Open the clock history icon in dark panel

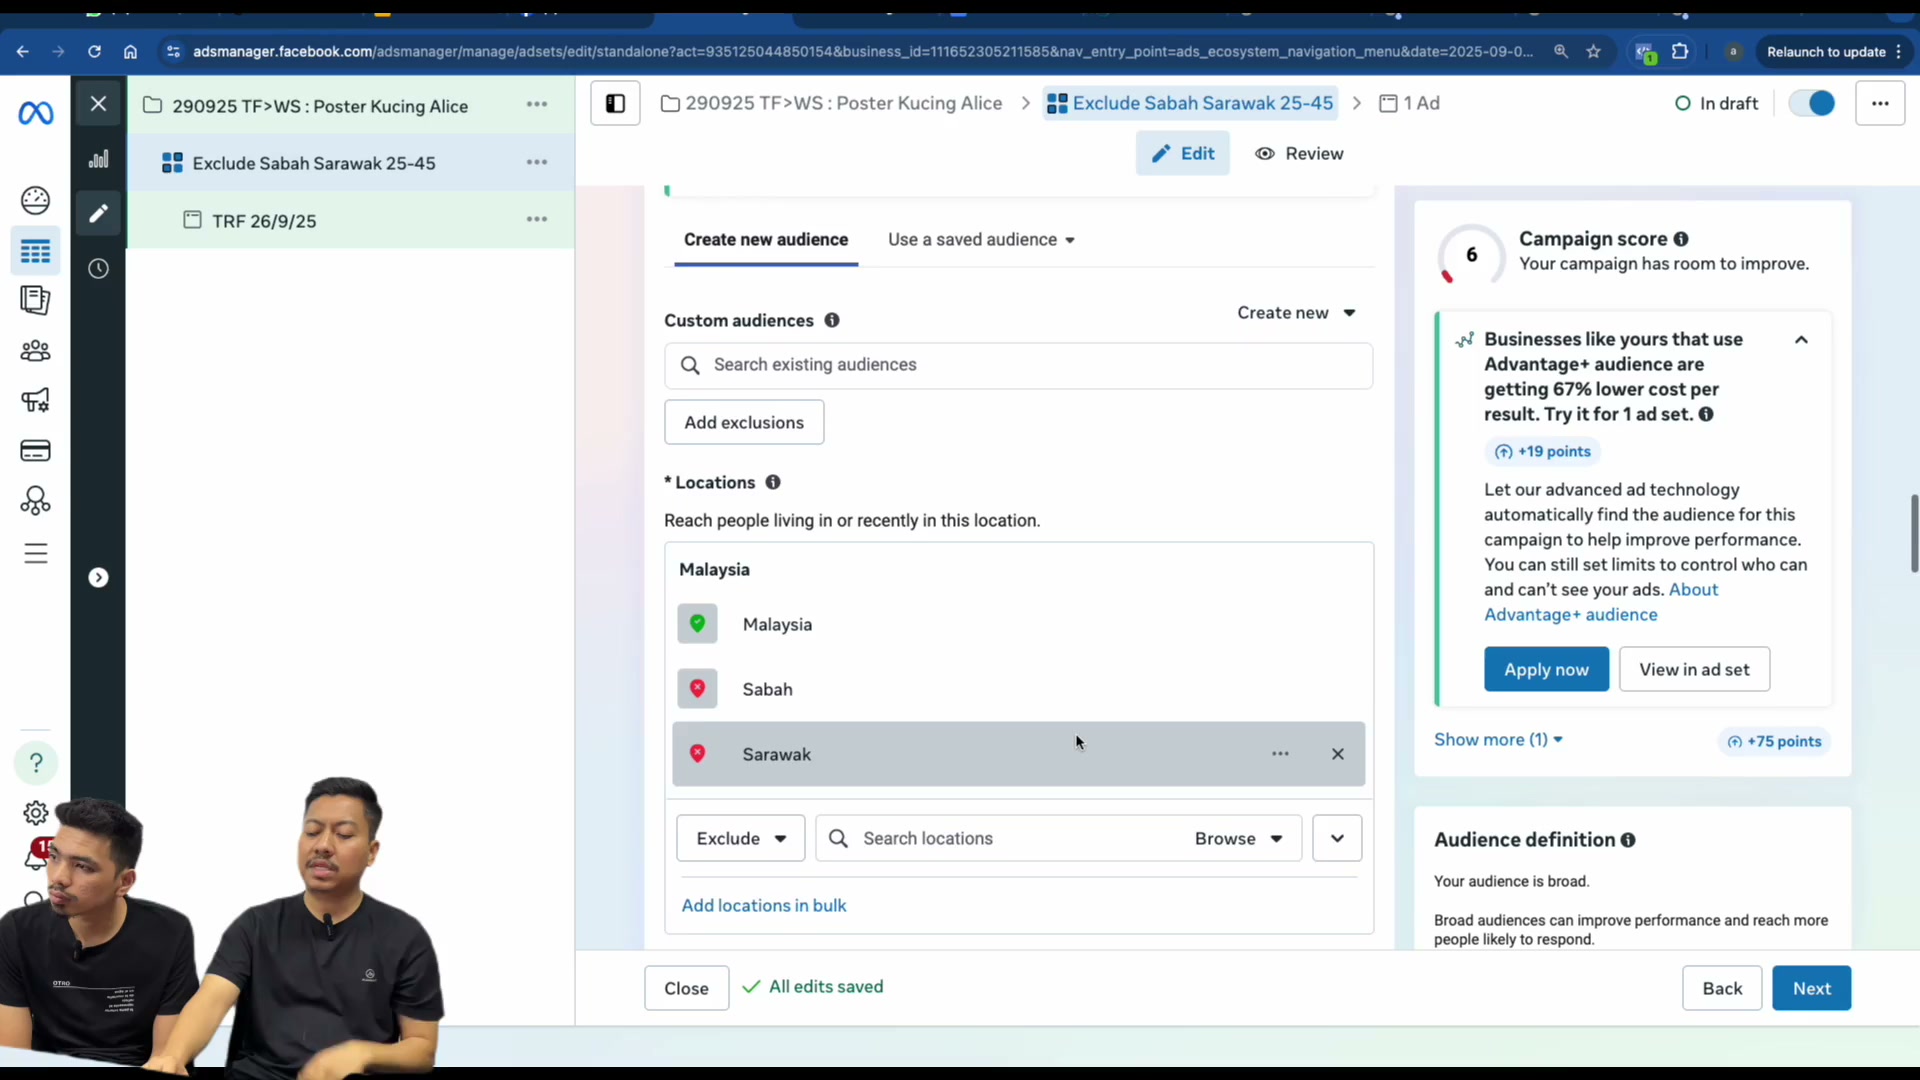point(98,268)
